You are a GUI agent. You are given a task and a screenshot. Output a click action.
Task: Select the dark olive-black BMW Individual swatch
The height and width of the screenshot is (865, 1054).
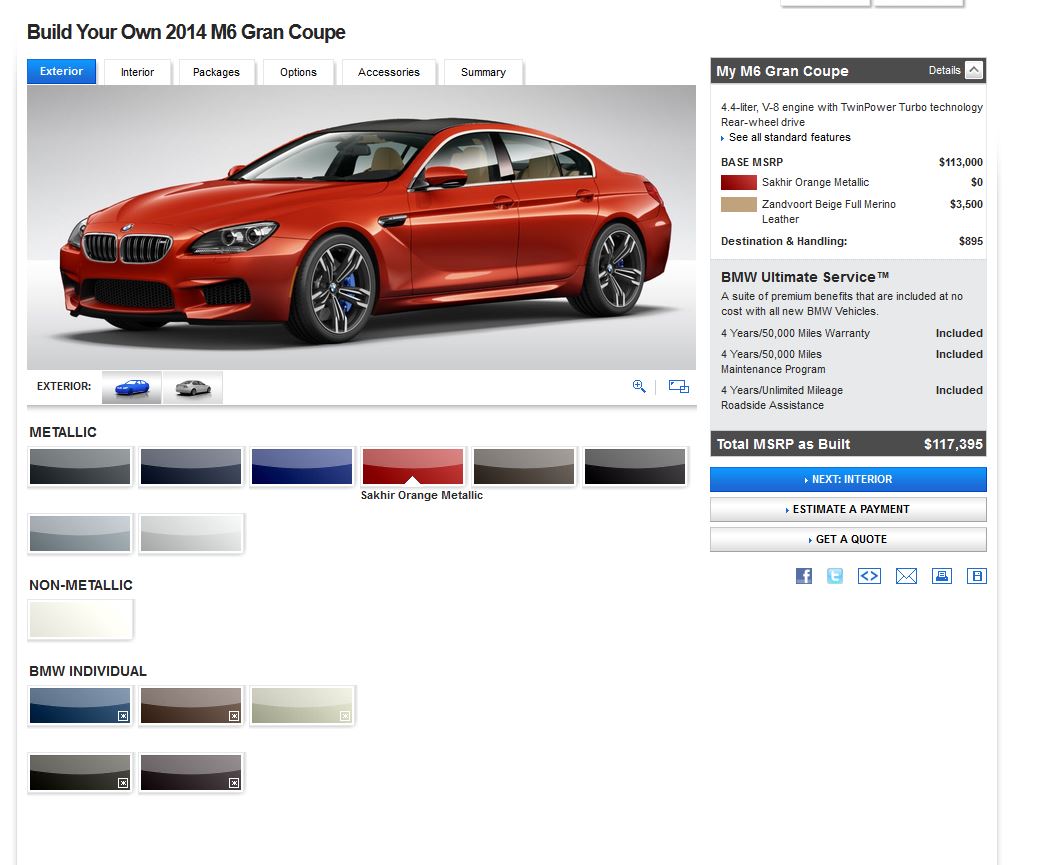[x=80, y=772]
